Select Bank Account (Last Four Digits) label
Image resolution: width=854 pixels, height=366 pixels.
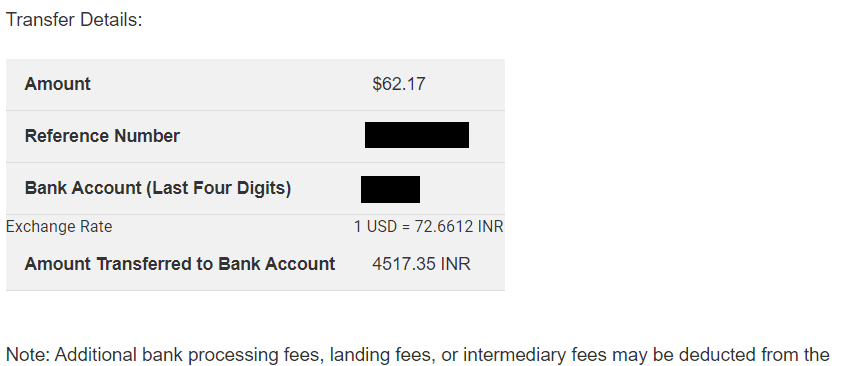[x=157, y=188]
